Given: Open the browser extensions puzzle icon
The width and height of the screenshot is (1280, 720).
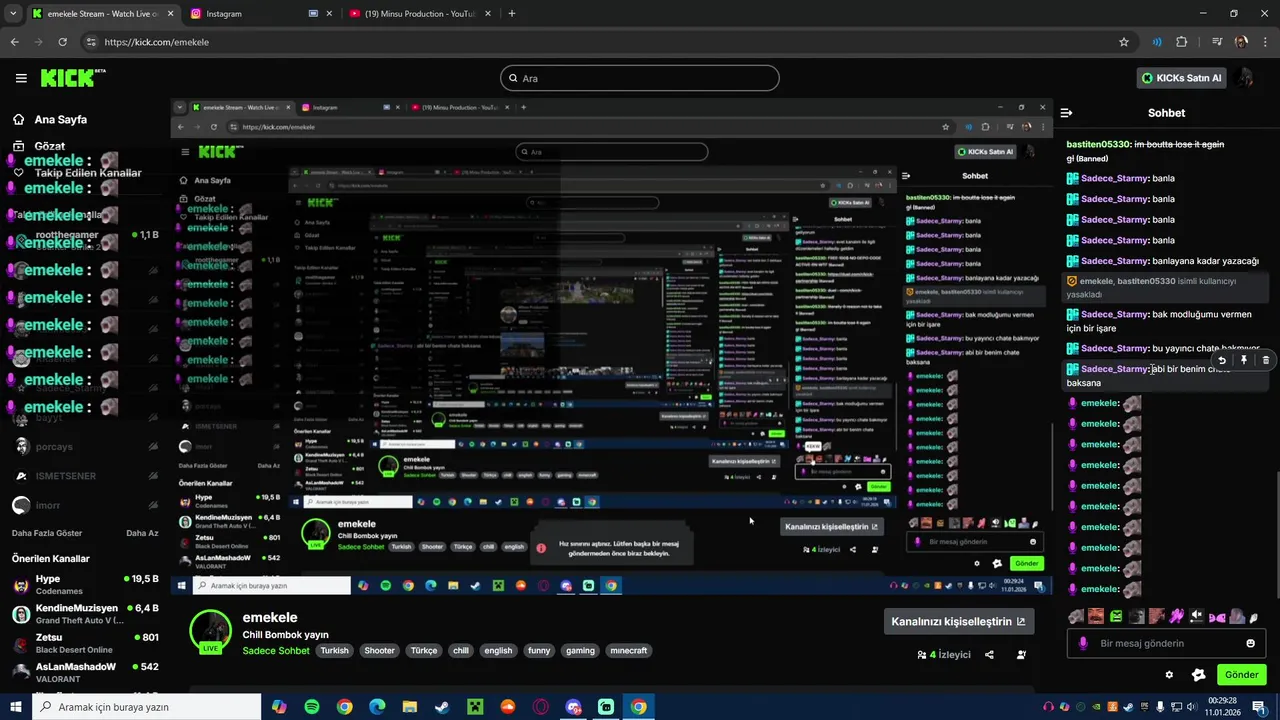Looking at the screenshot, I should pyautogui.click(x=1182, y=42).
